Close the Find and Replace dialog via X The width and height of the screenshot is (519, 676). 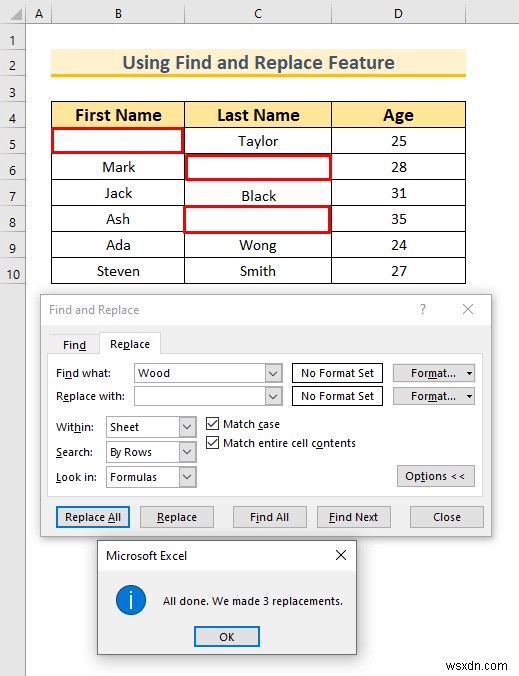pos(468,309)
